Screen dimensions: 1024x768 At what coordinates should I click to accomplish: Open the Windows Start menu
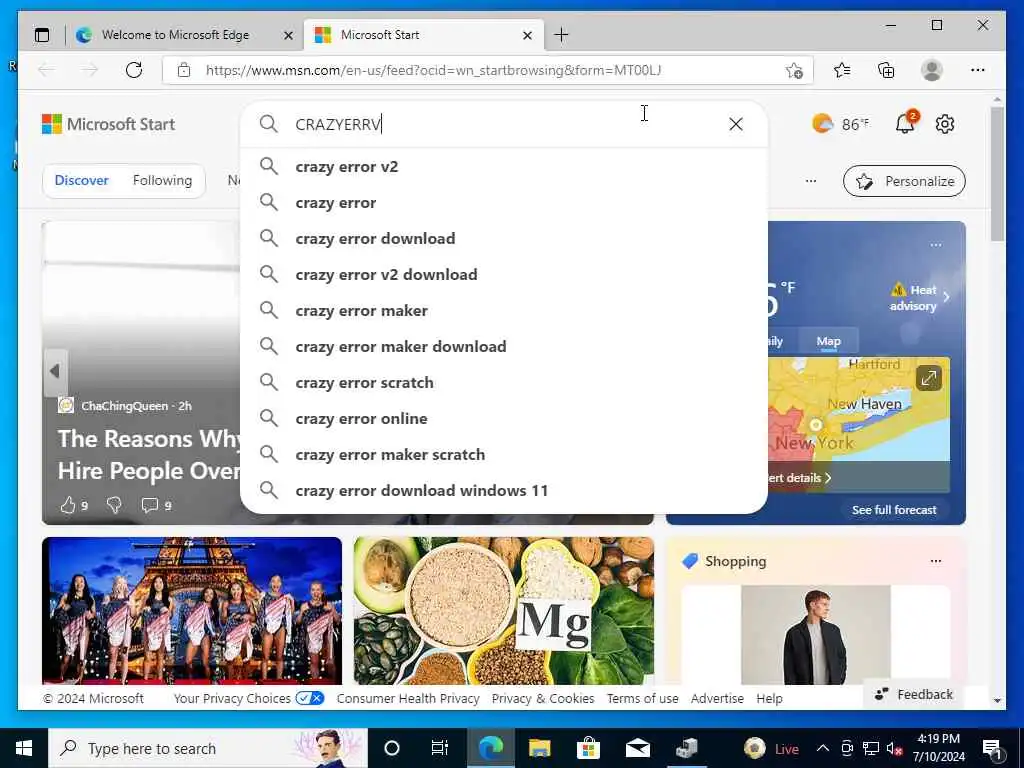[x=24, y=748]
